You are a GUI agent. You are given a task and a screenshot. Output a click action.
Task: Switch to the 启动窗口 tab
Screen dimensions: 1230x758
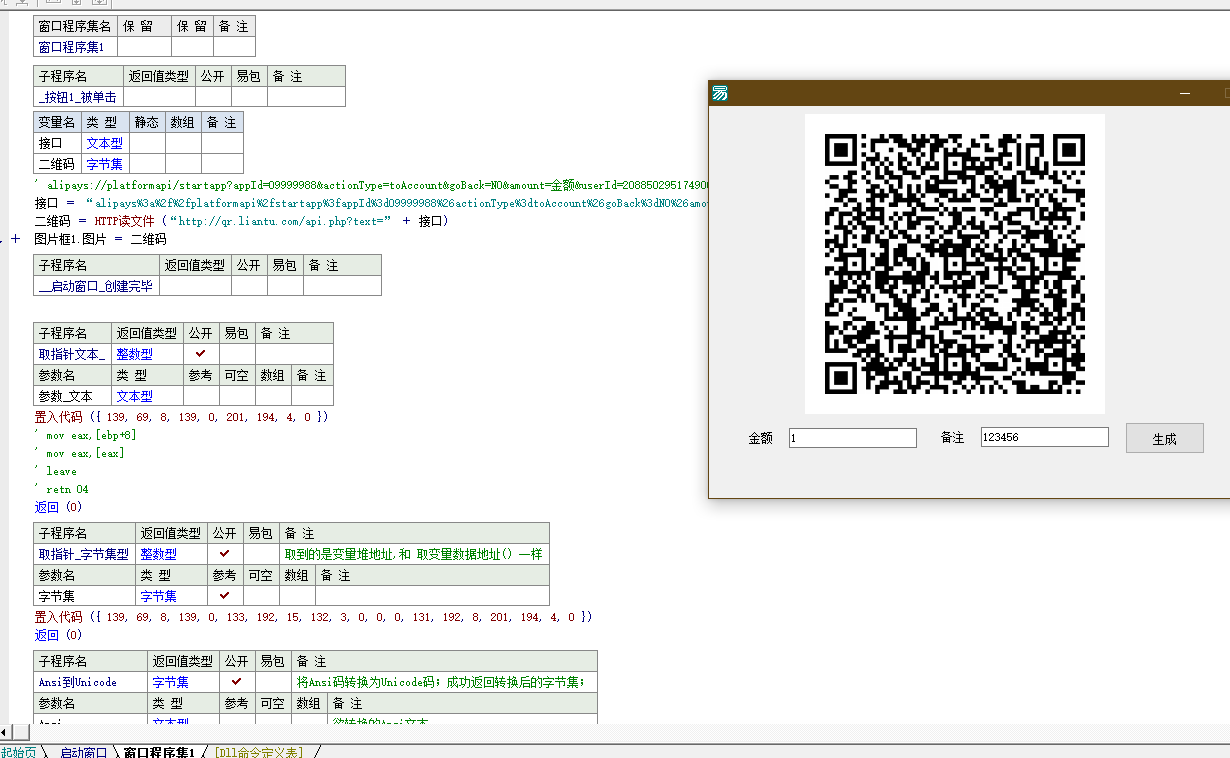click(x=83, y=752)
